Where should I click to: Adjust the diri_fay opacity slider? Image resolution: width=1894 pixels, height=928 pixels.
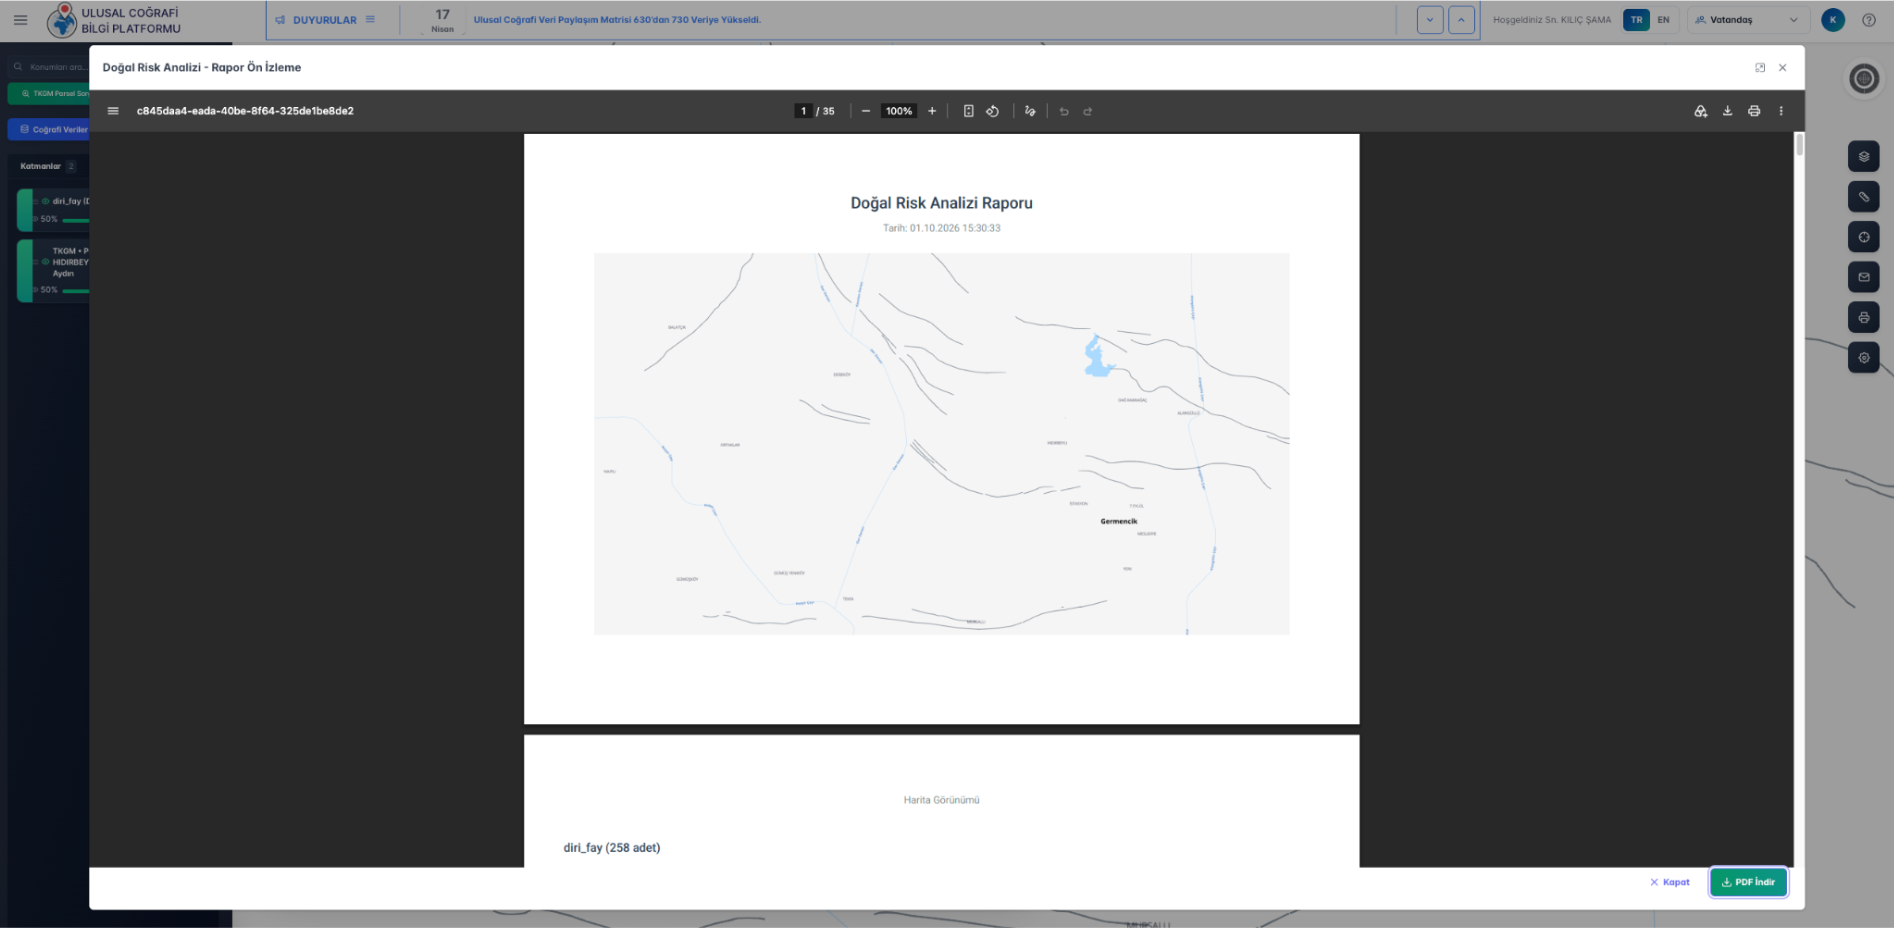tap(76, 219)
